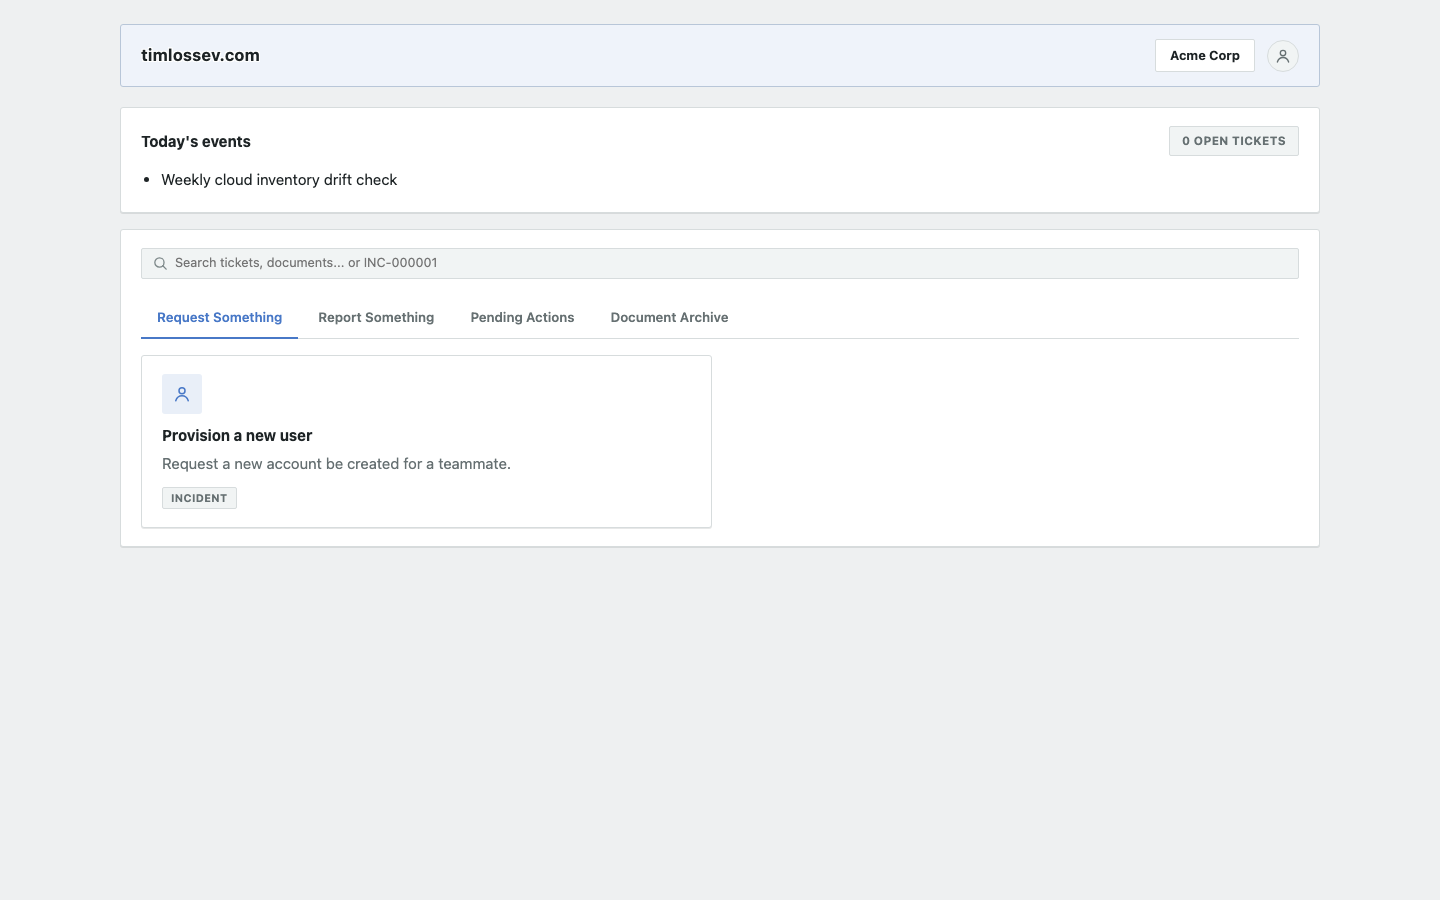The height and width of the screenshot is (900, 1440).
Task: Go to timlossev.com home title
Action: [200, 56]
